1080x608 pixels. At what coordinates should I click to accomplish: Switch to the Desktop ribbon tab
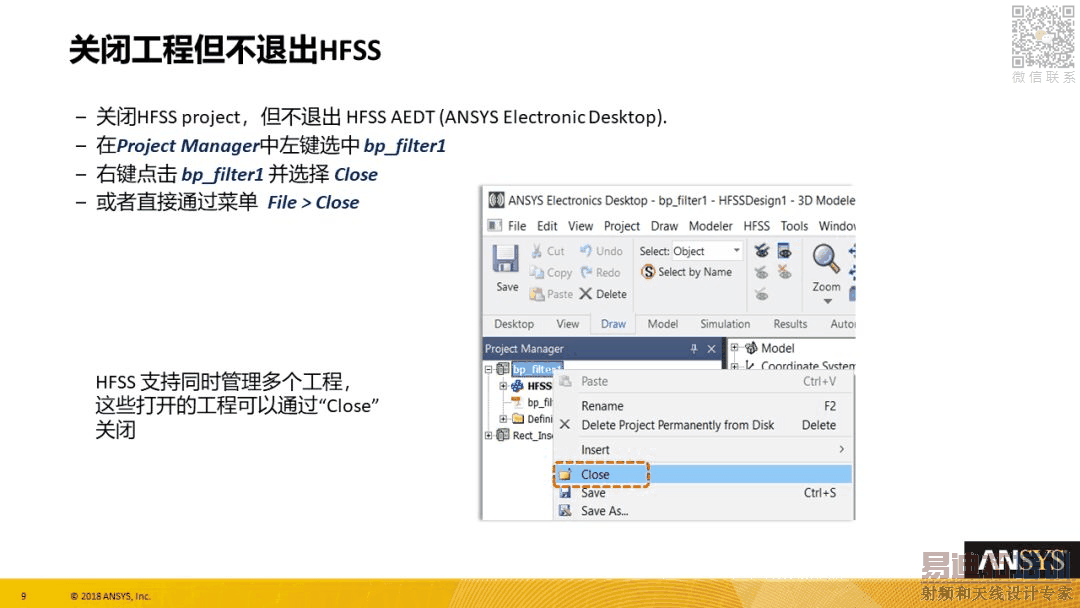(x=514, y=324)
